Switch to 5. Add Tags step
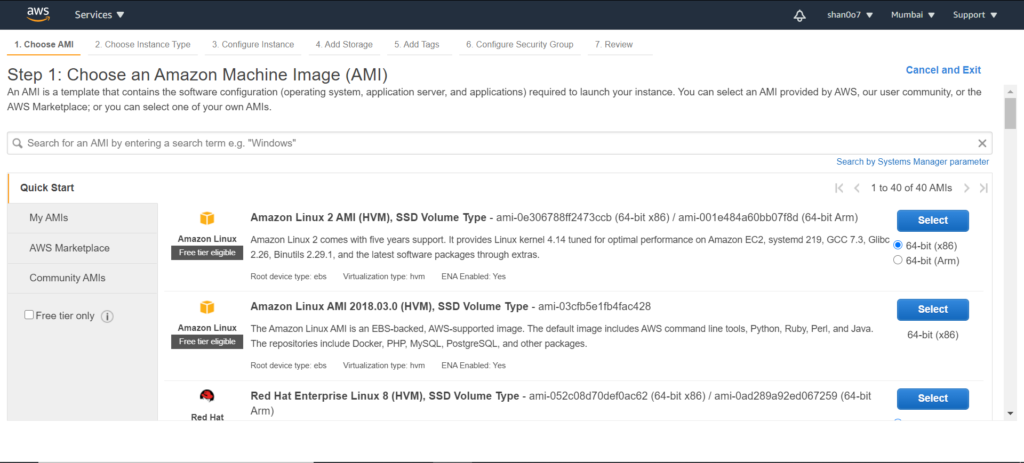The height and width of the screenshot is (463, 1024). [417, 44]
